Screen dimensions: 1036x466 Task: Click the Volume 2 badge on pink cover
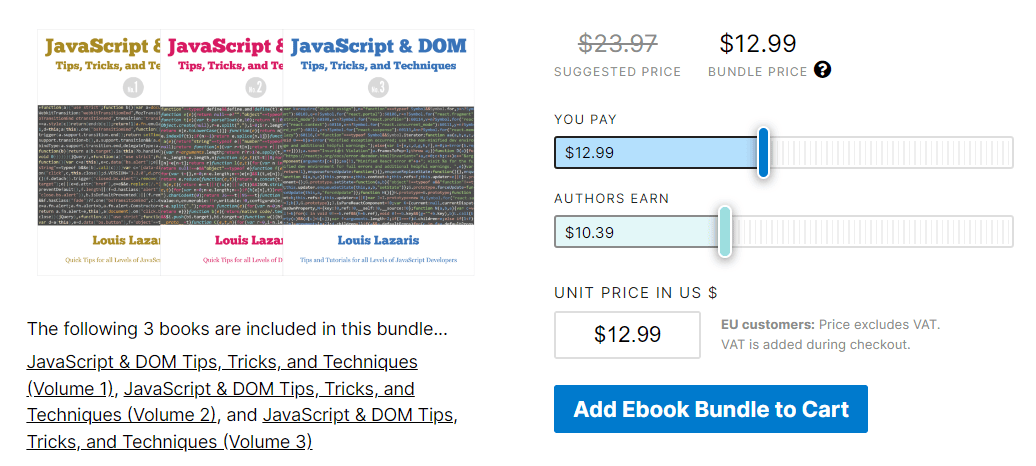(256, 86)
